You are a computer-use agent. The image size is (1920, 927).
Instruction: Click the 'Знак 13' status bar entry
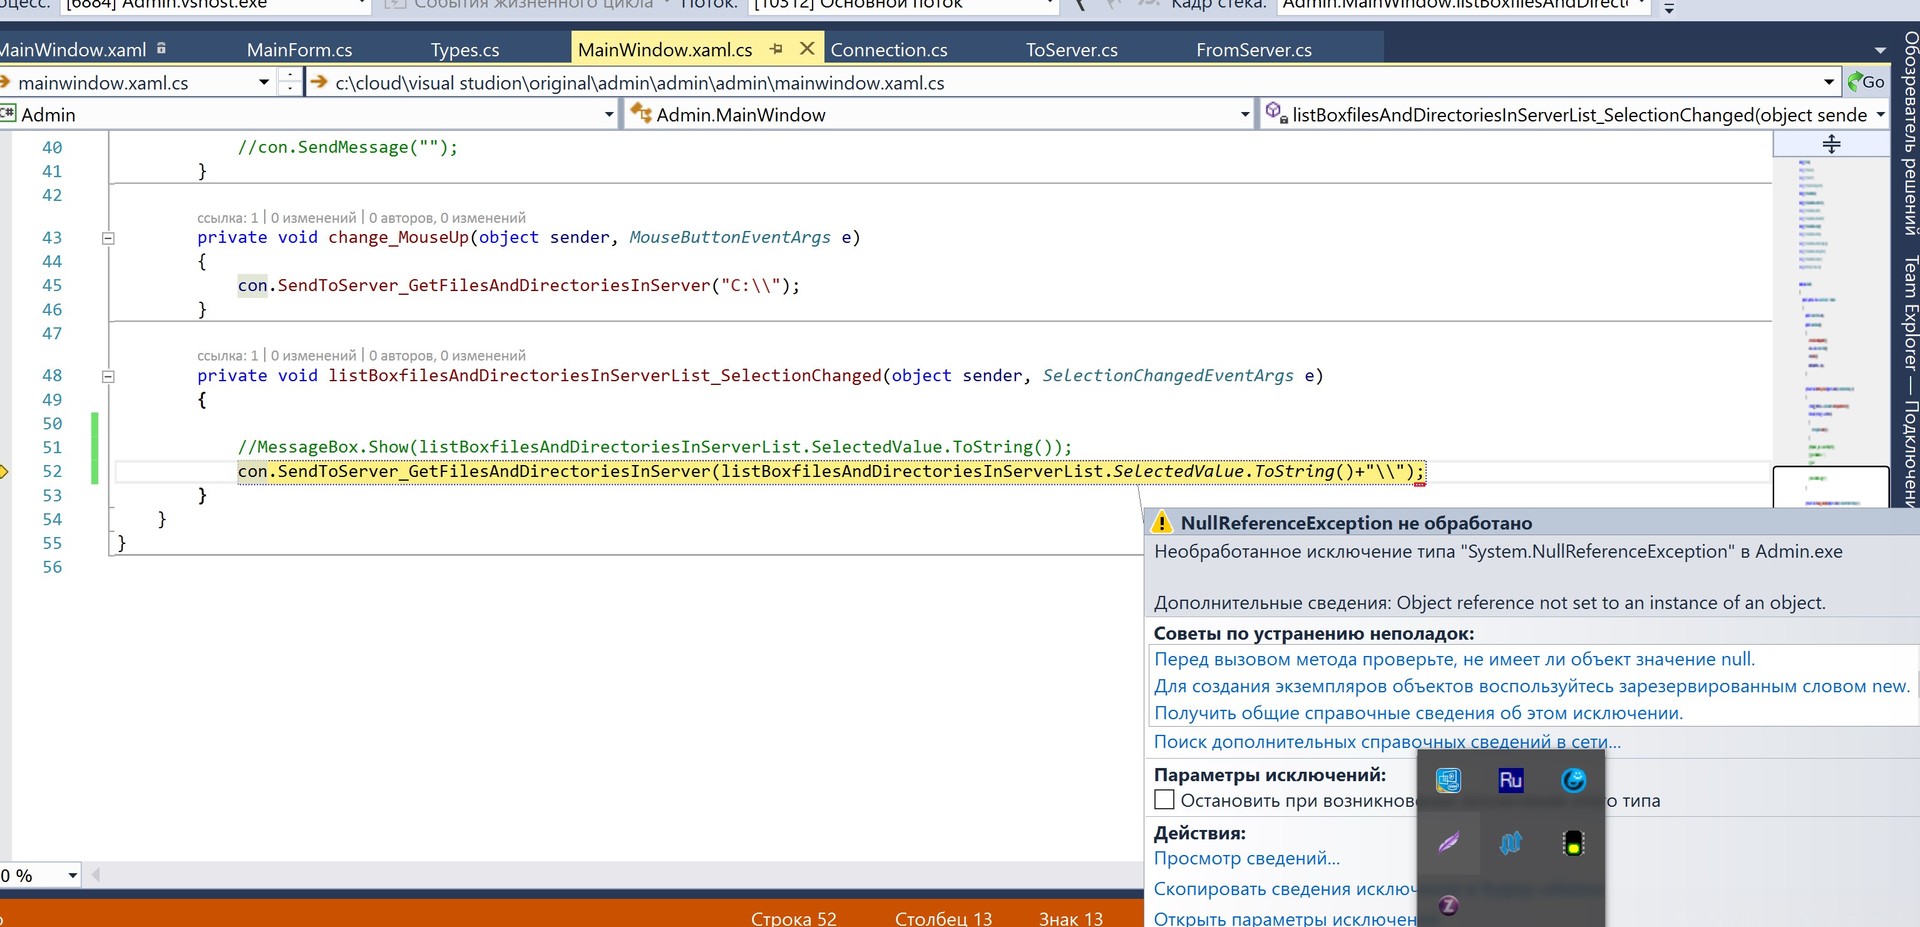point(1070,918)
